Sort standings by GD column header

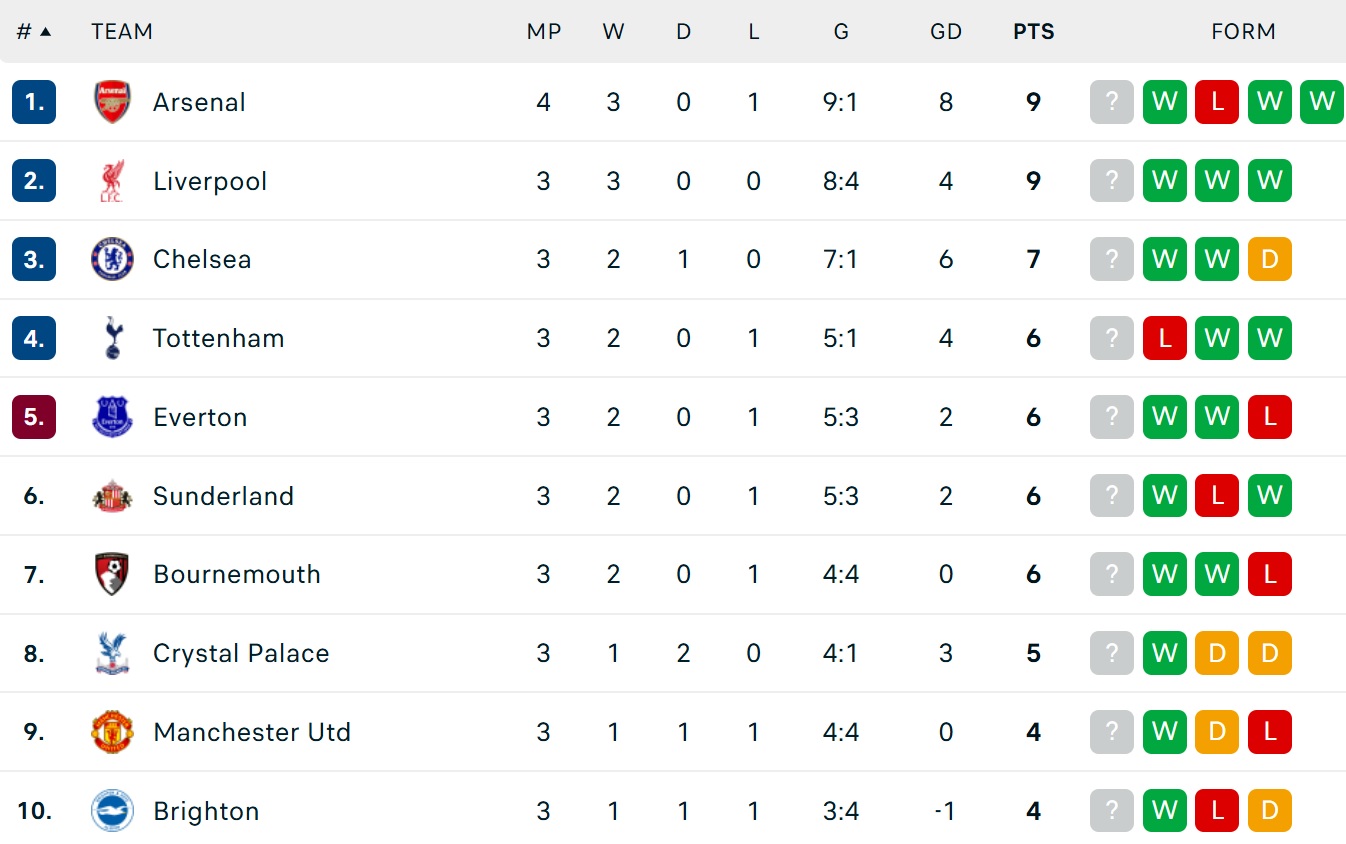(x=946, y=32)
